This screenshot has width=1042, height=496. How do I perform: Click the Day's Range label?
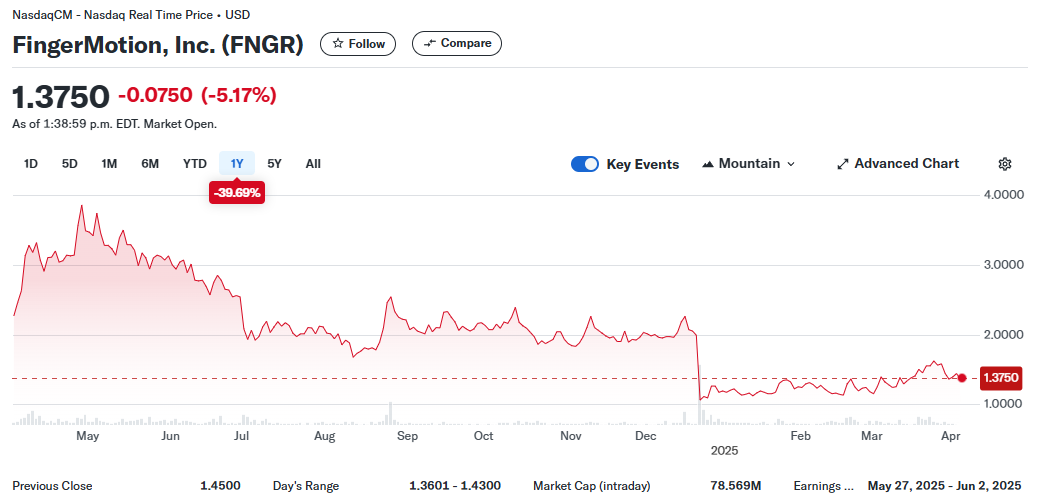[306, 486]
